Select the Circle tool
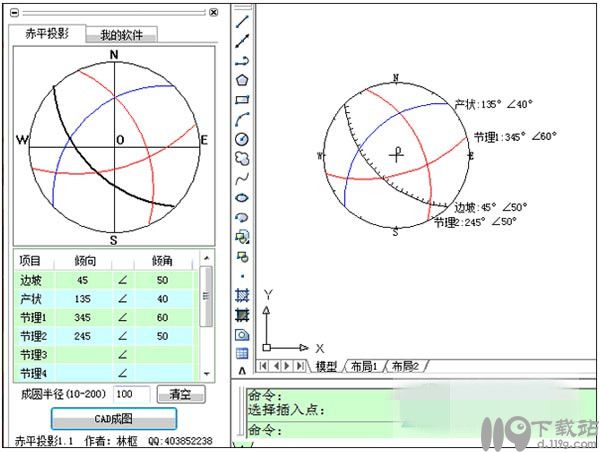The height and width of the screenshot is (452, 600). pyautogui.click(x=241, y=138)
